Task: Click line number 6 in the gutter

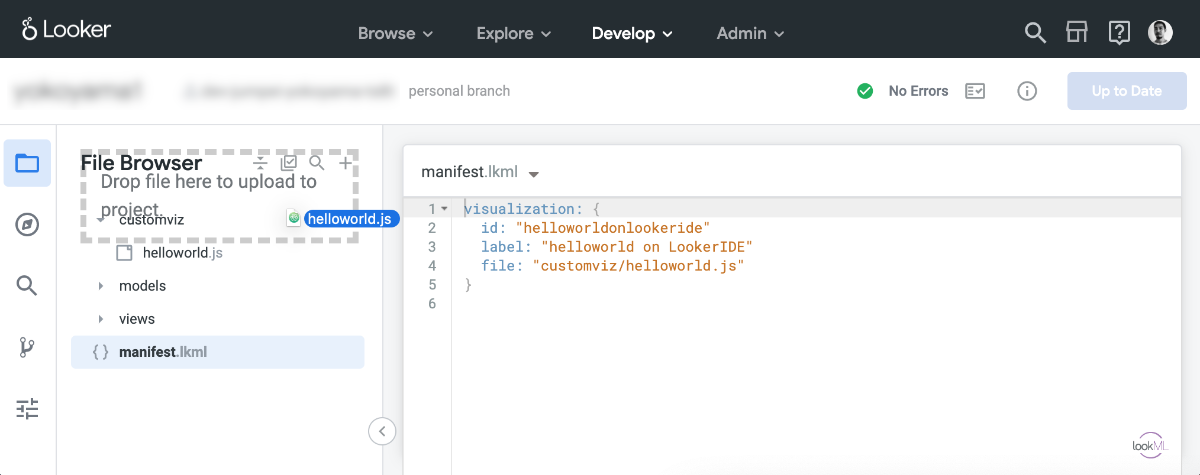Action: pyautogui.click(x=432, y=304)
